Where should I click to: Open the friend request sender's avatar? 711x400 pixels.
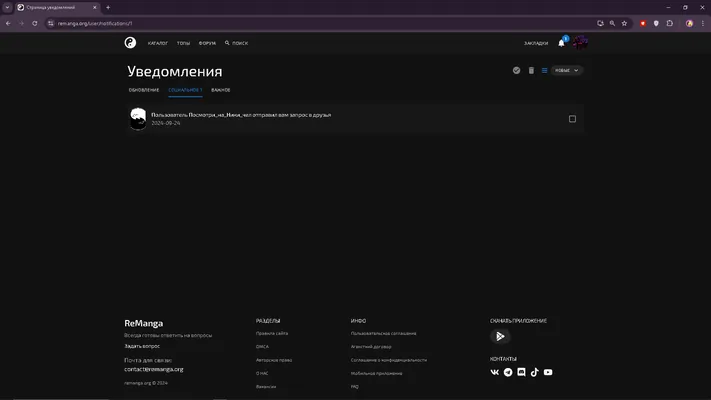138,119
